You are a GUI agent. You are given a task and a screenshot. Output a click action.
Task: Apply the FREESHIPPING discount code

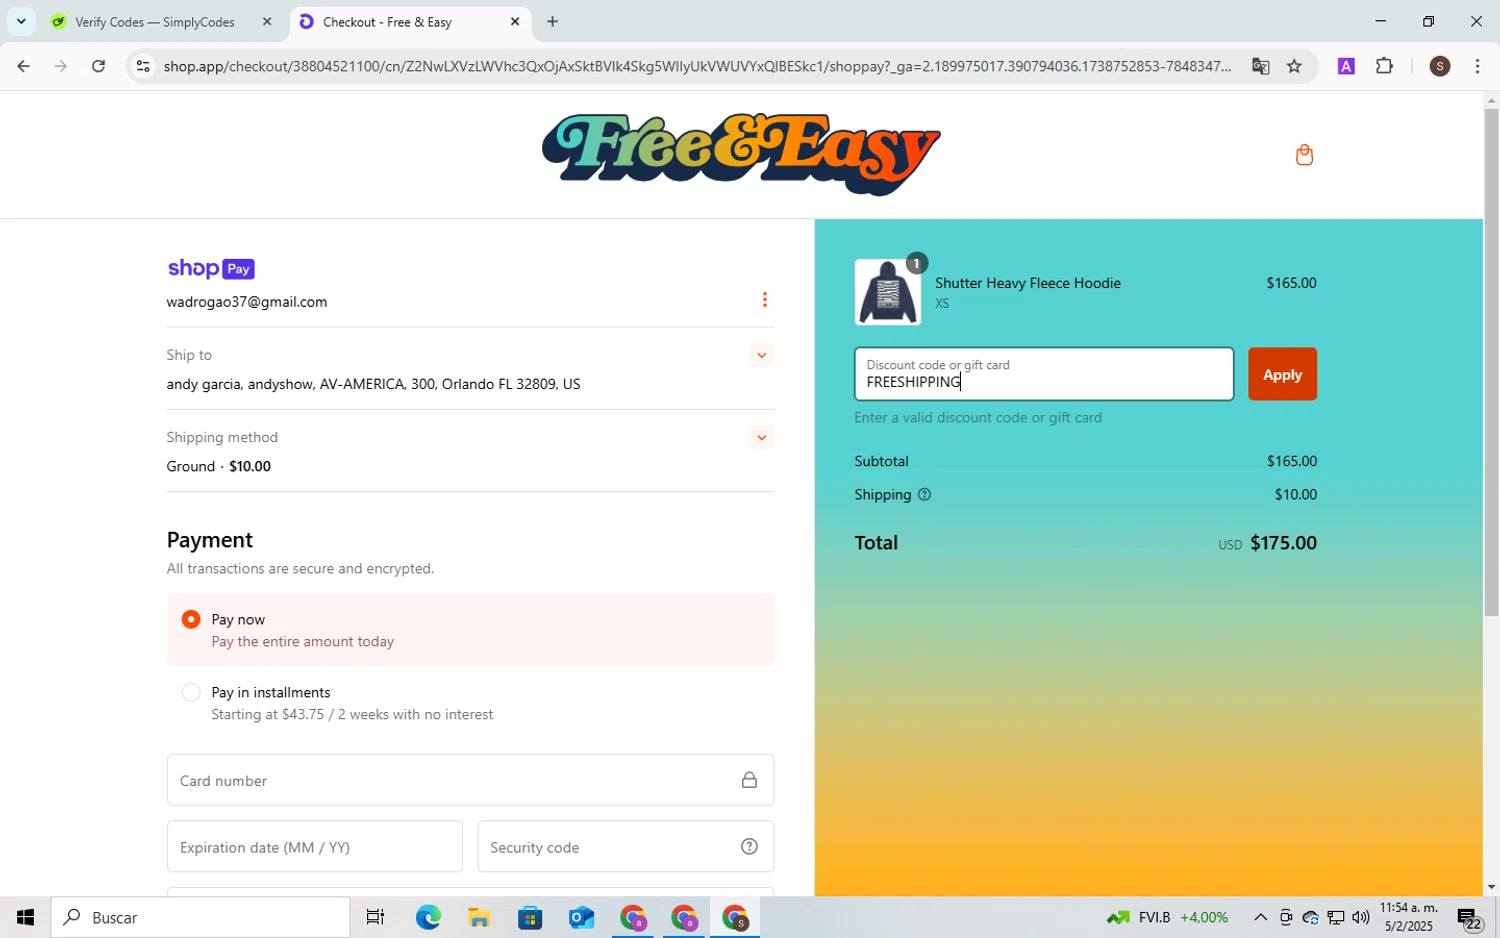click(1282, 374)
